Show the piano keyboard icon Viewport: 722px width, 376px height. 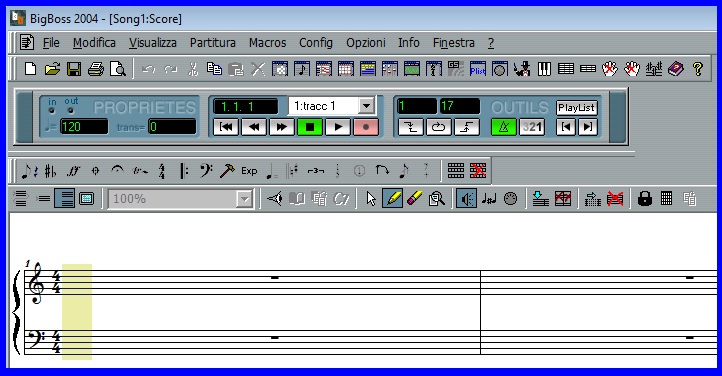tap(544, 69)
